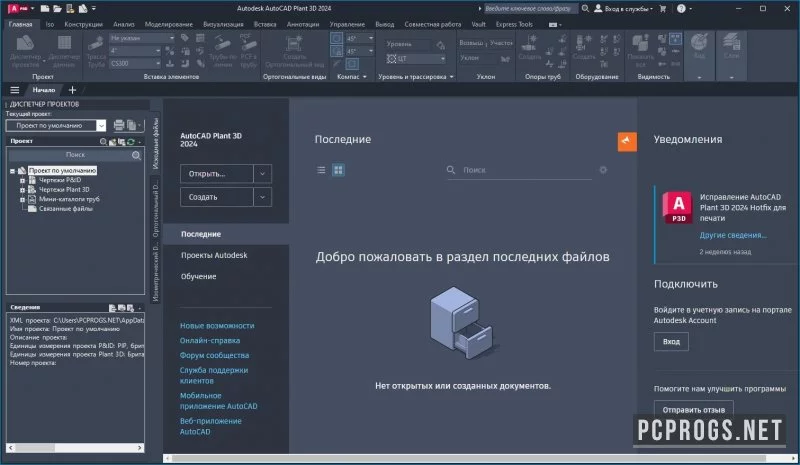Click the orange announcement megaphone icon
800x465 pixels.
(627, 141)
